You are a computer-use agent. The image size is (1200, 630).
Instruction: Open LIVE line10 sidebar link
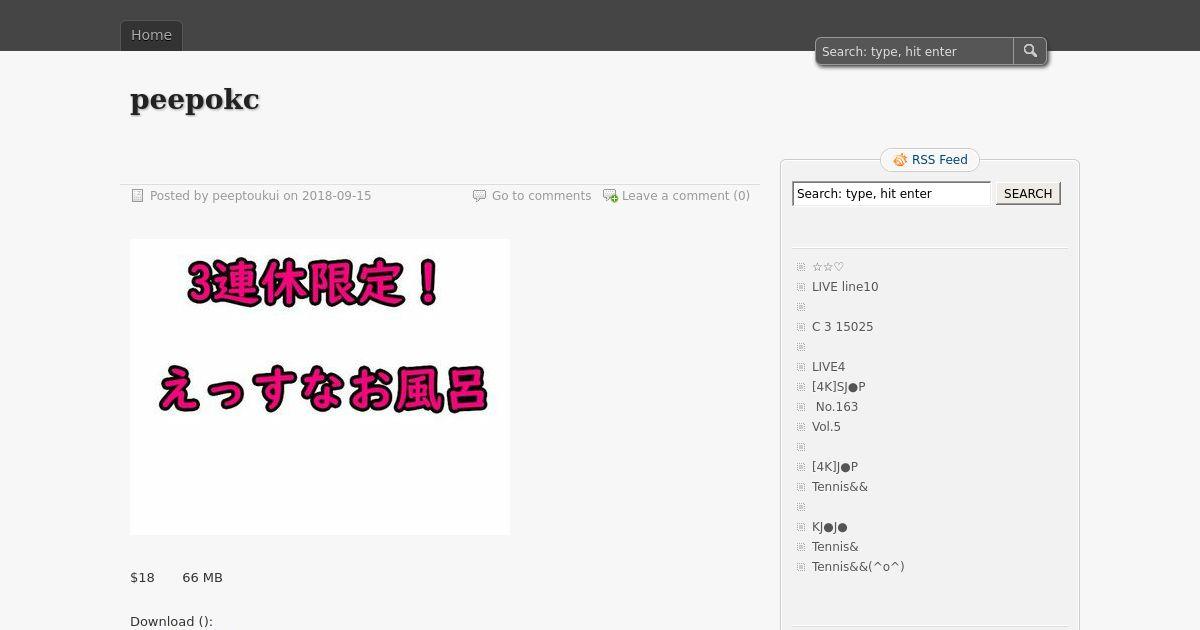tap(845, 287)
